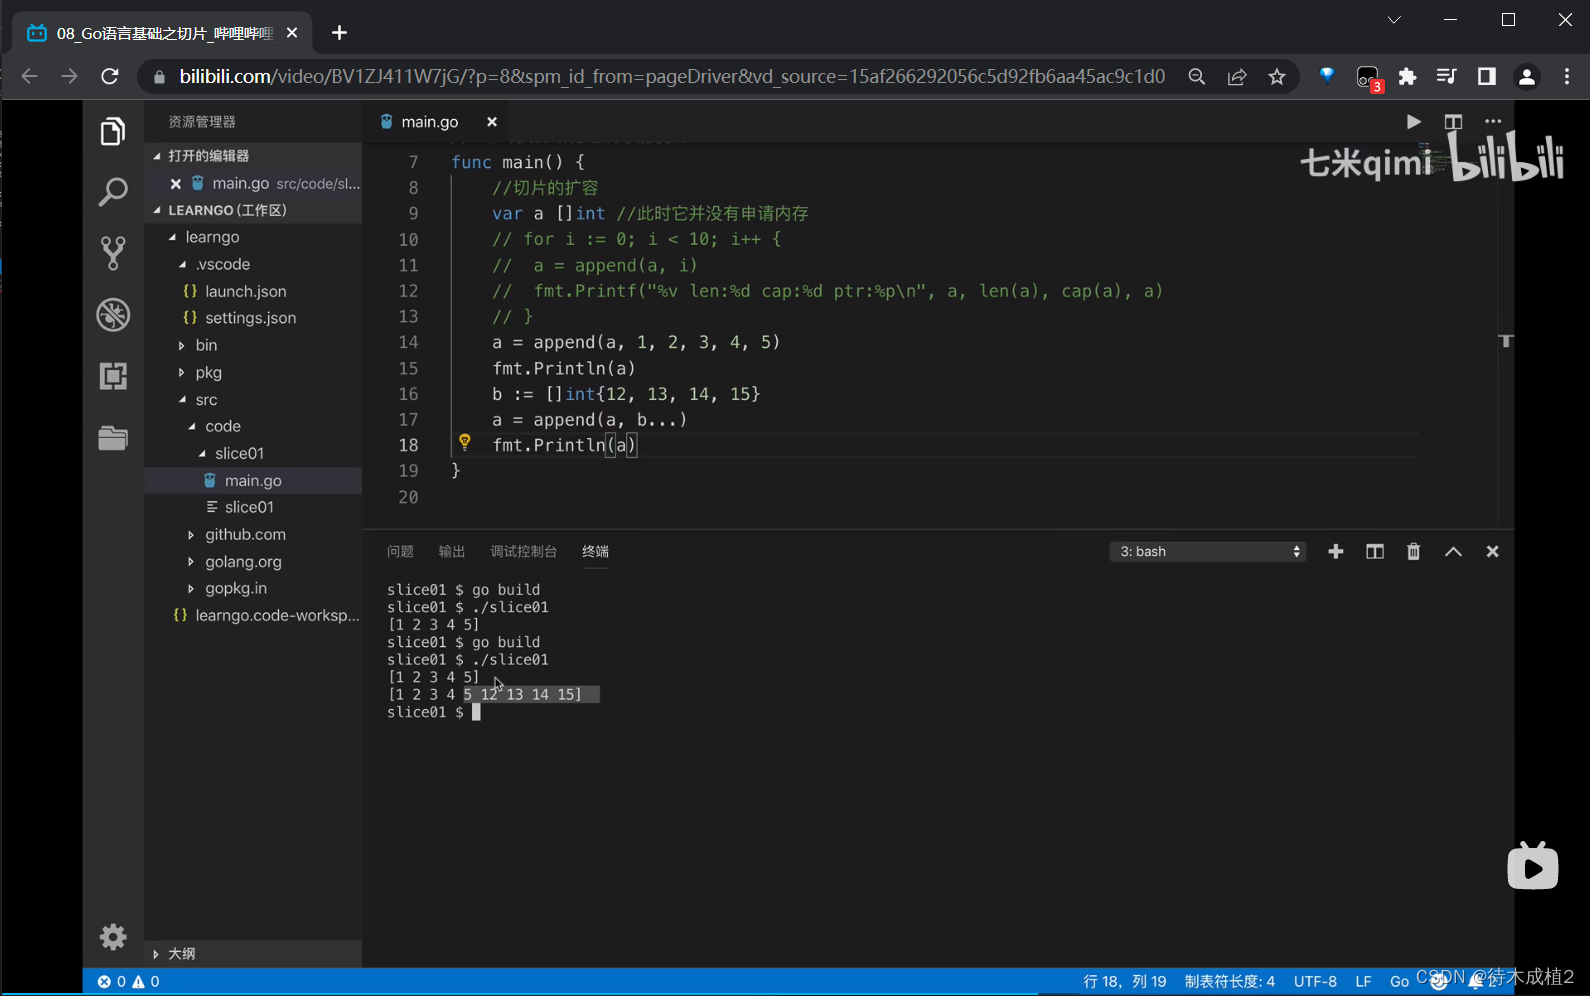Collapse the LEARNGO workspace section
1590x996 pixels.
157,211
